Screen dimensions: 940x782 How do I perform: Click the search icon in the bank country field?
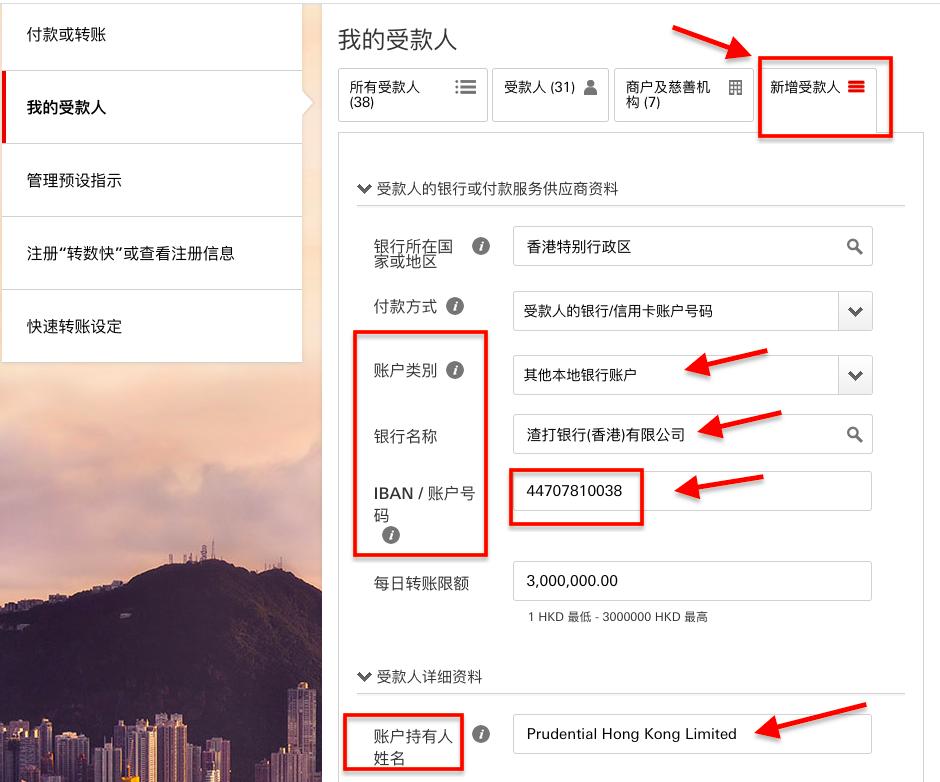point(854,246)
